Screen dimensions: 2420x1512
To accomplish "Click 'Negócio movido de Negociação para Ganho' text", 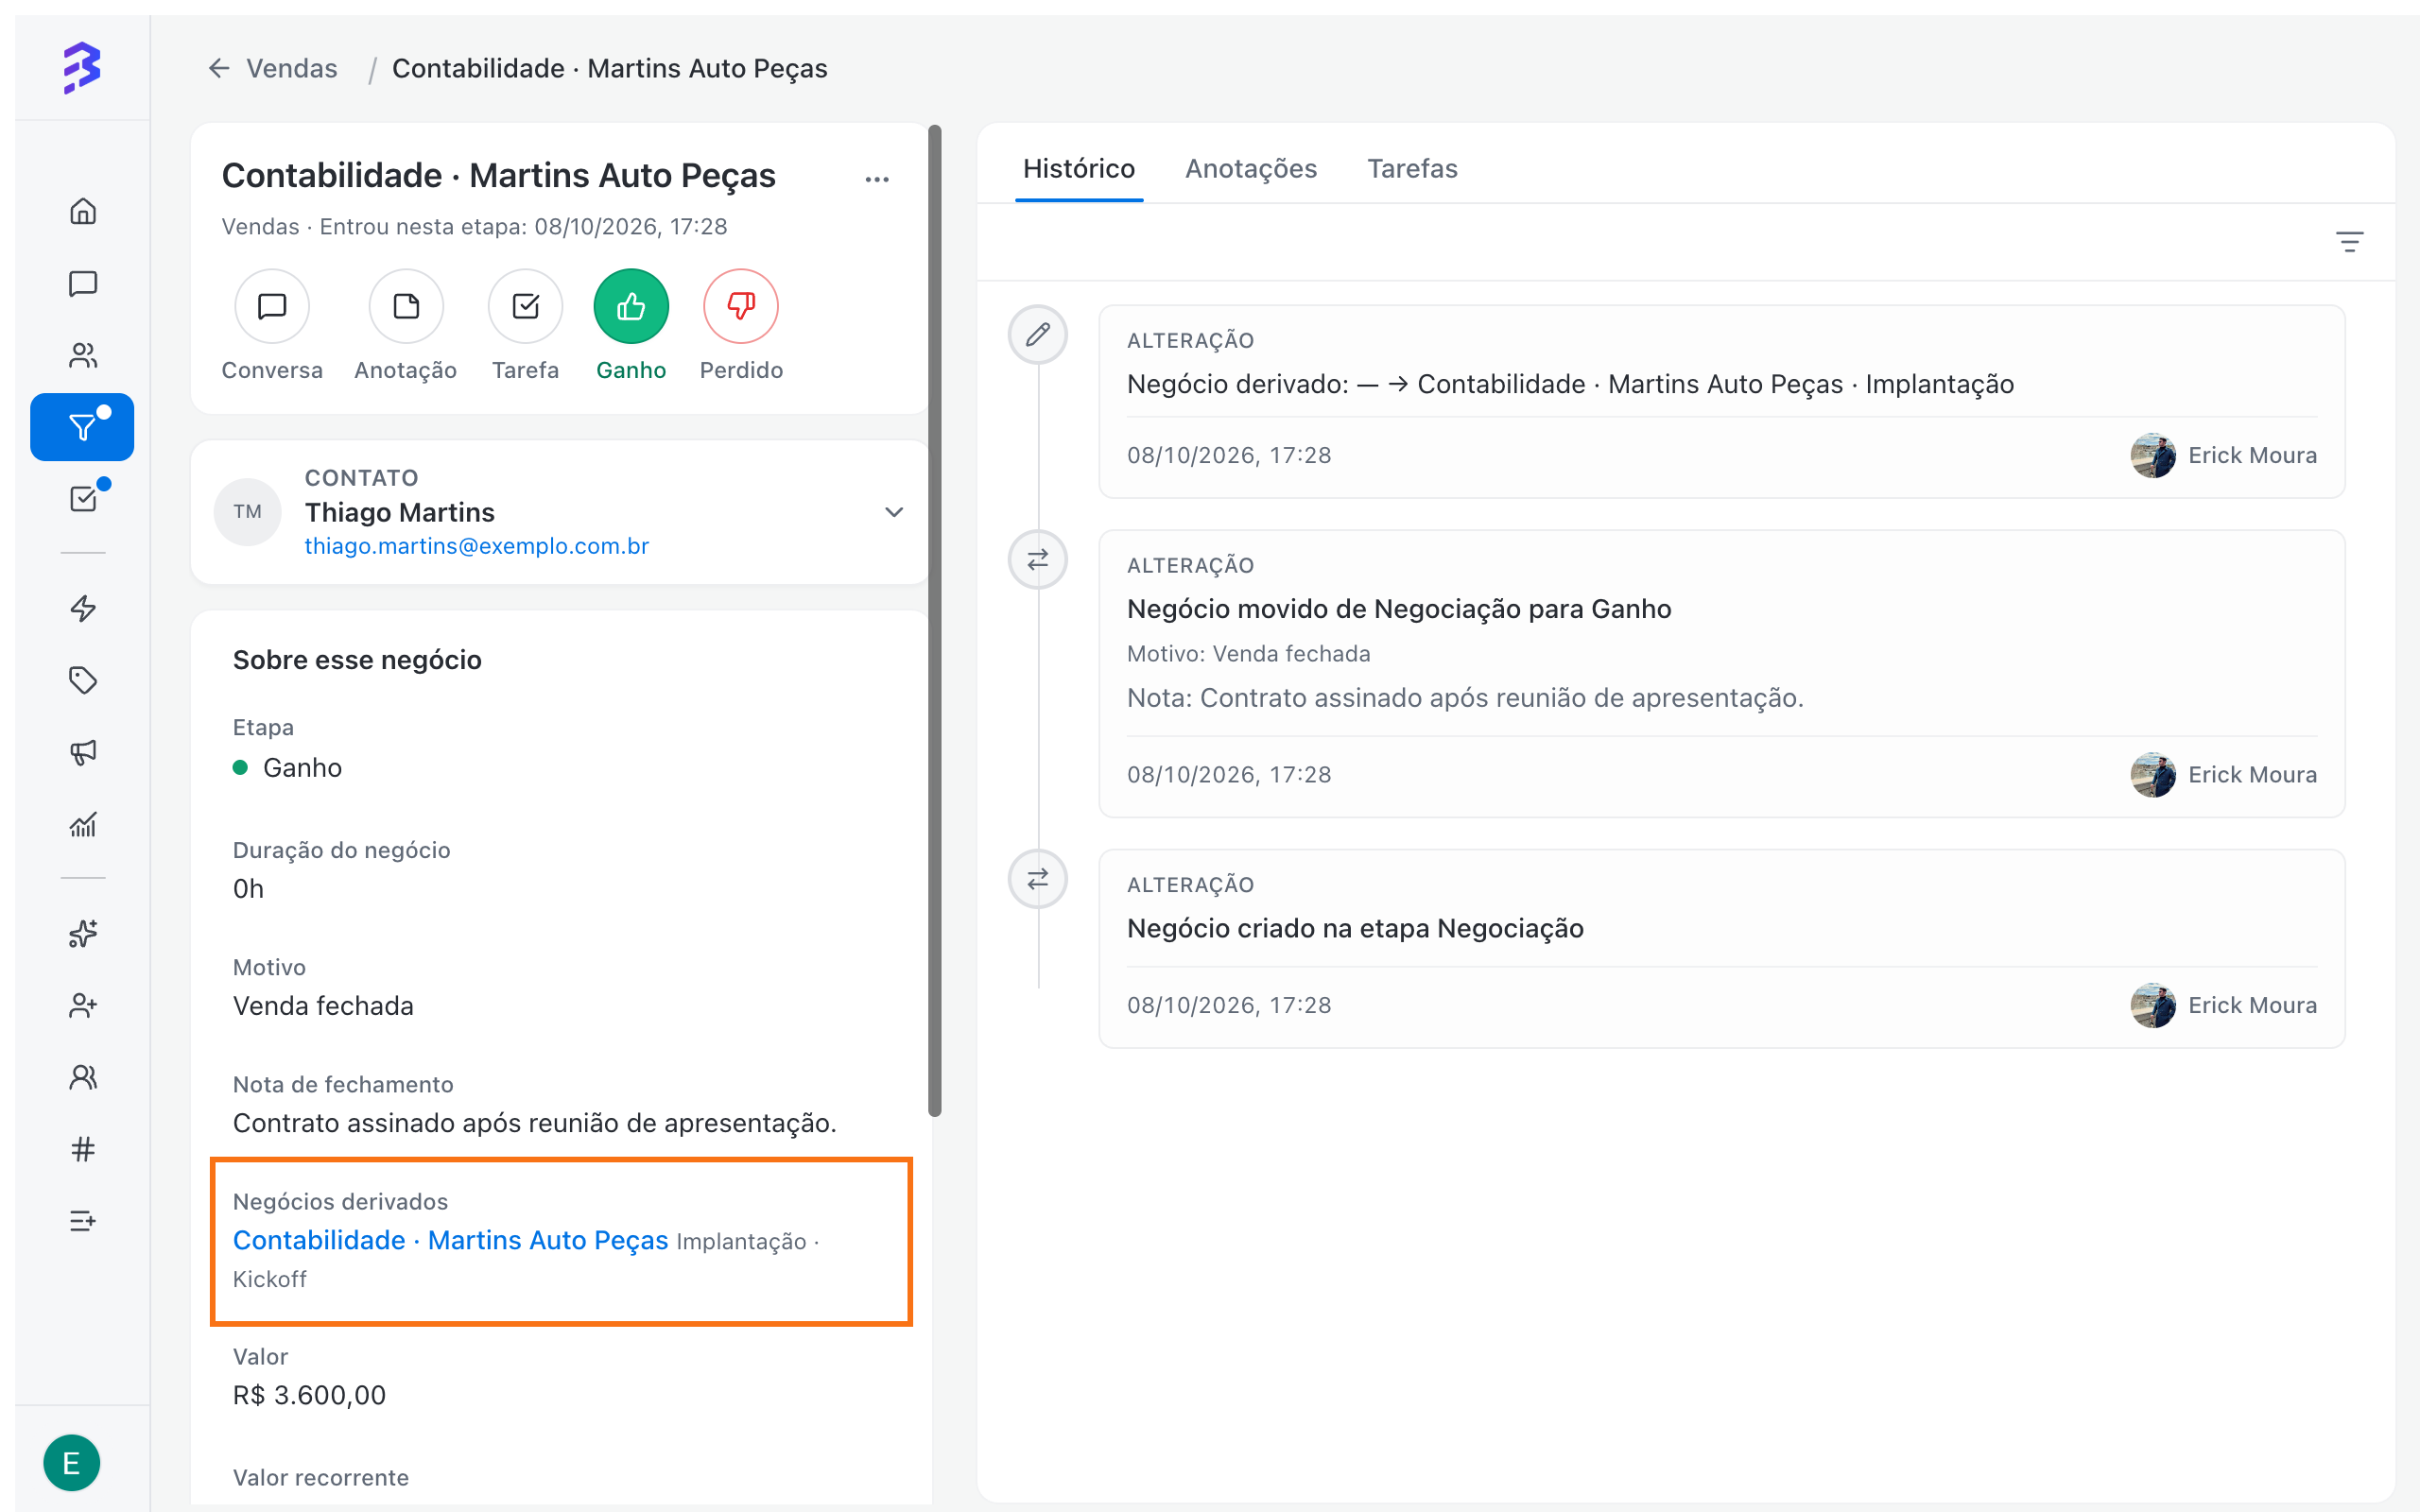I will [x=1399, y=609].
